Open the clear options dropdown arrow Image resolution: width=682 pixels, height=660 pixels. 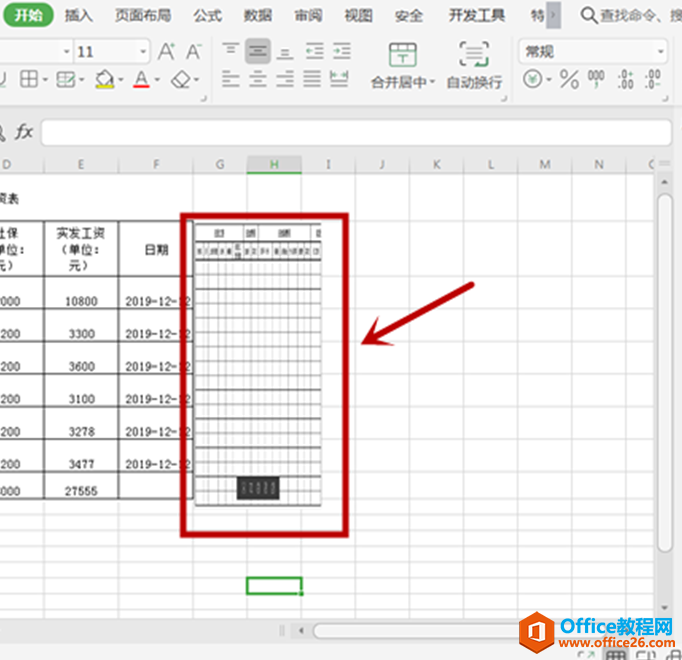point(197,80)
